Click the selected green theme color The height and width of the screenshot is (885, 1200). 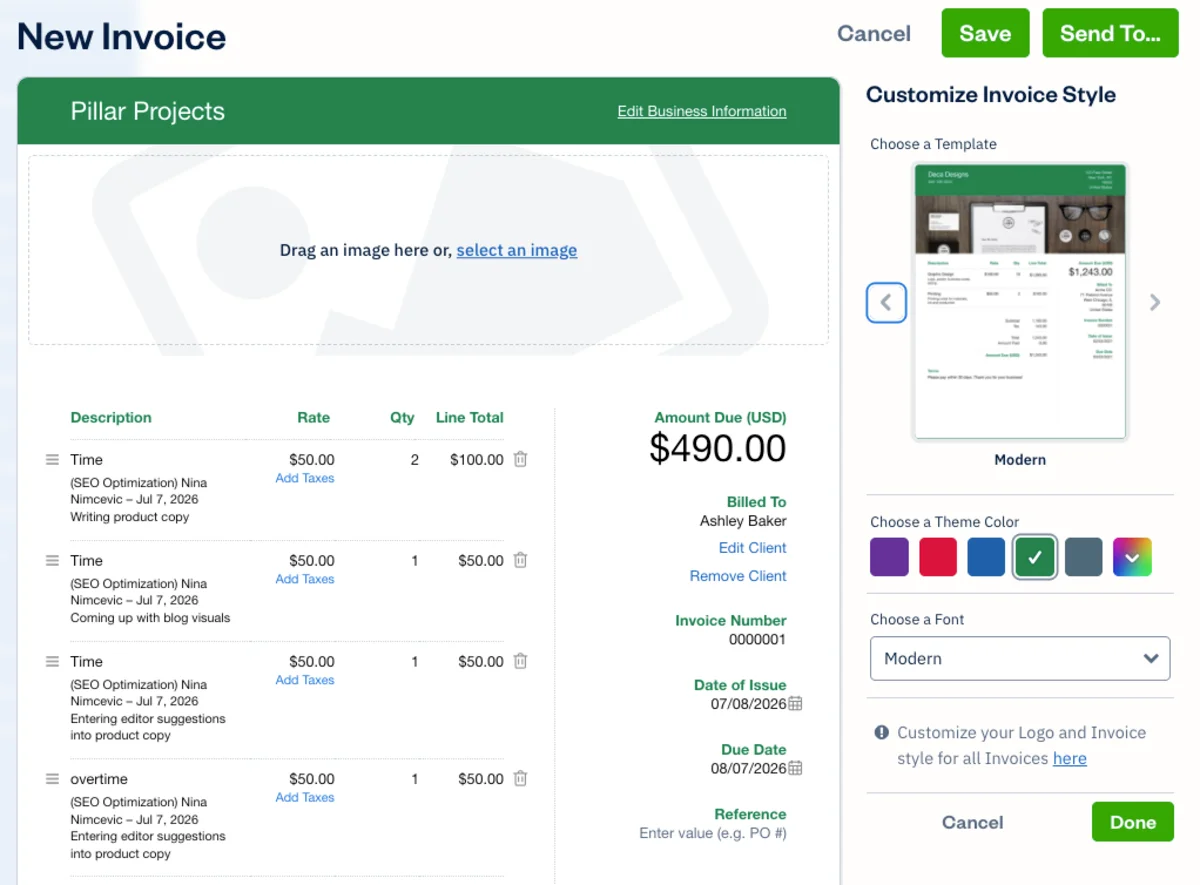click(x=1035, y=557)
